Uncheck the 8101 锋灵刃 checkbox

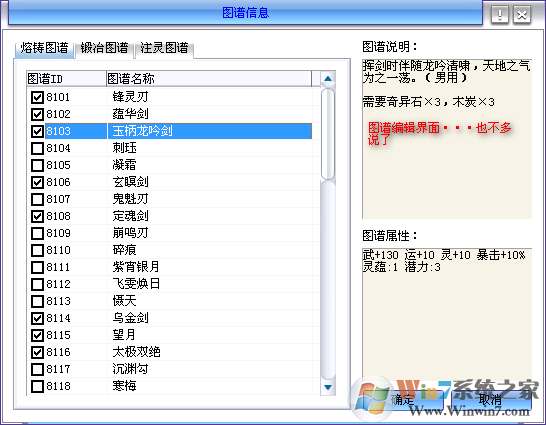click(37, 97)
